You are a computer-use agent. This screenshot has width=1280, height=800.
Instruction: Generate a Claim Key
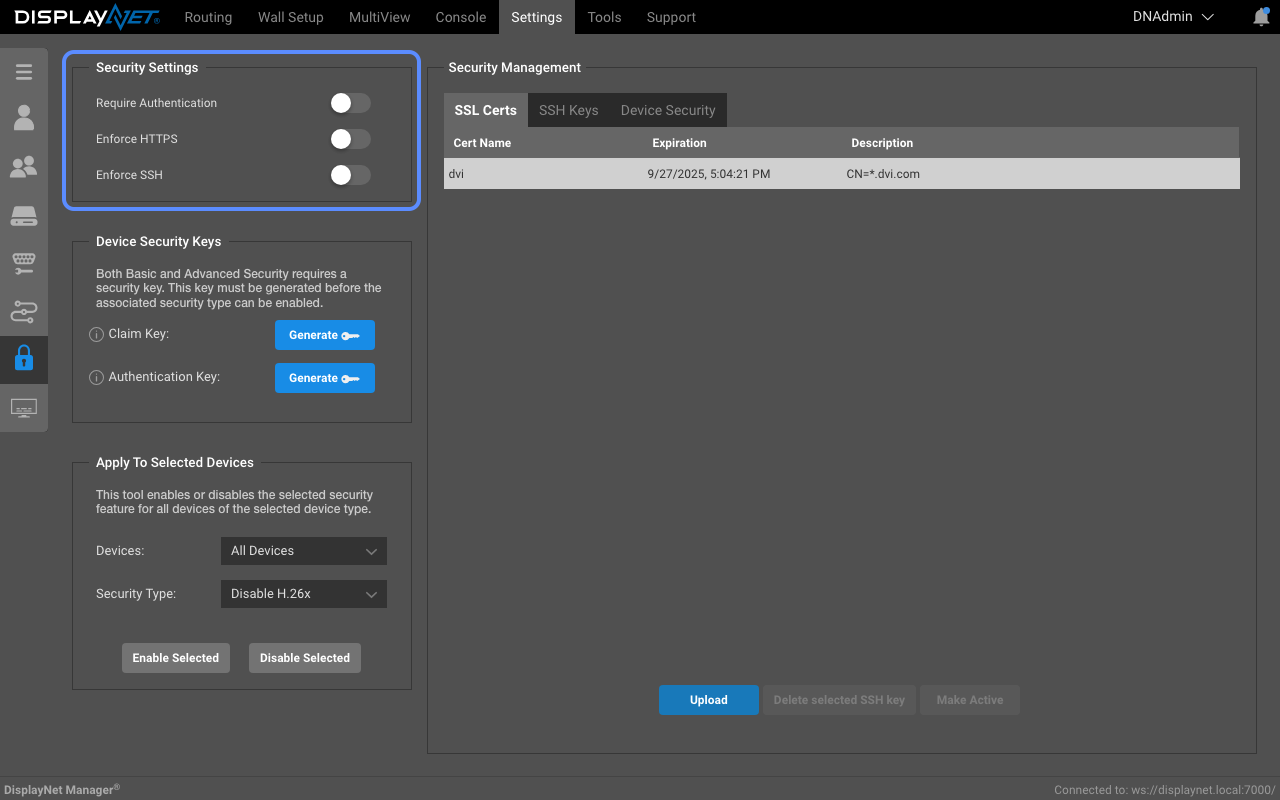click(325, 335)
